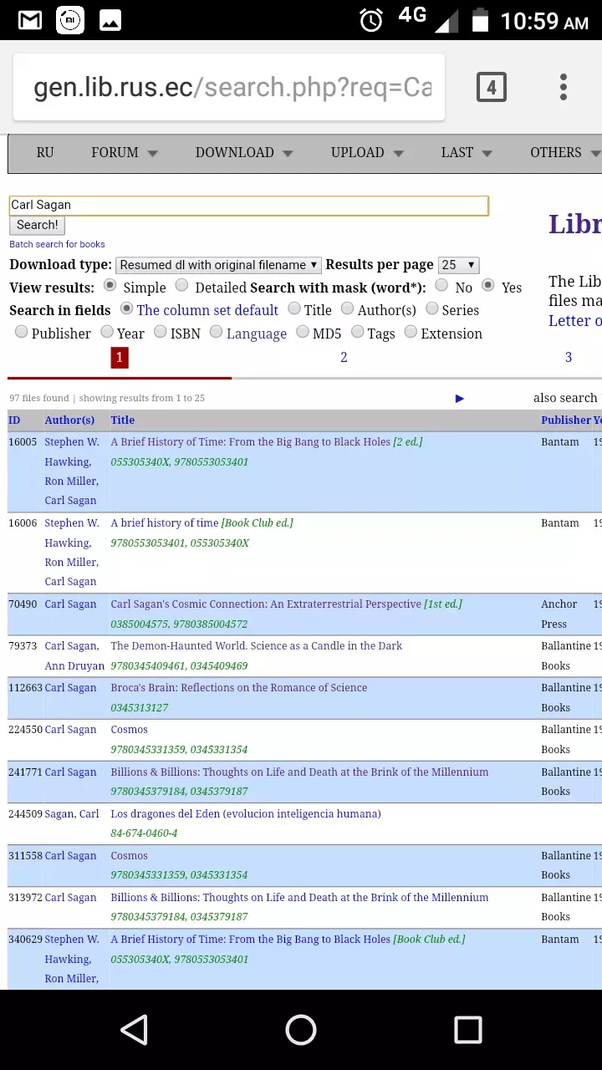Select ID 70490 text

pyautogui.click(x=23, y=604)
